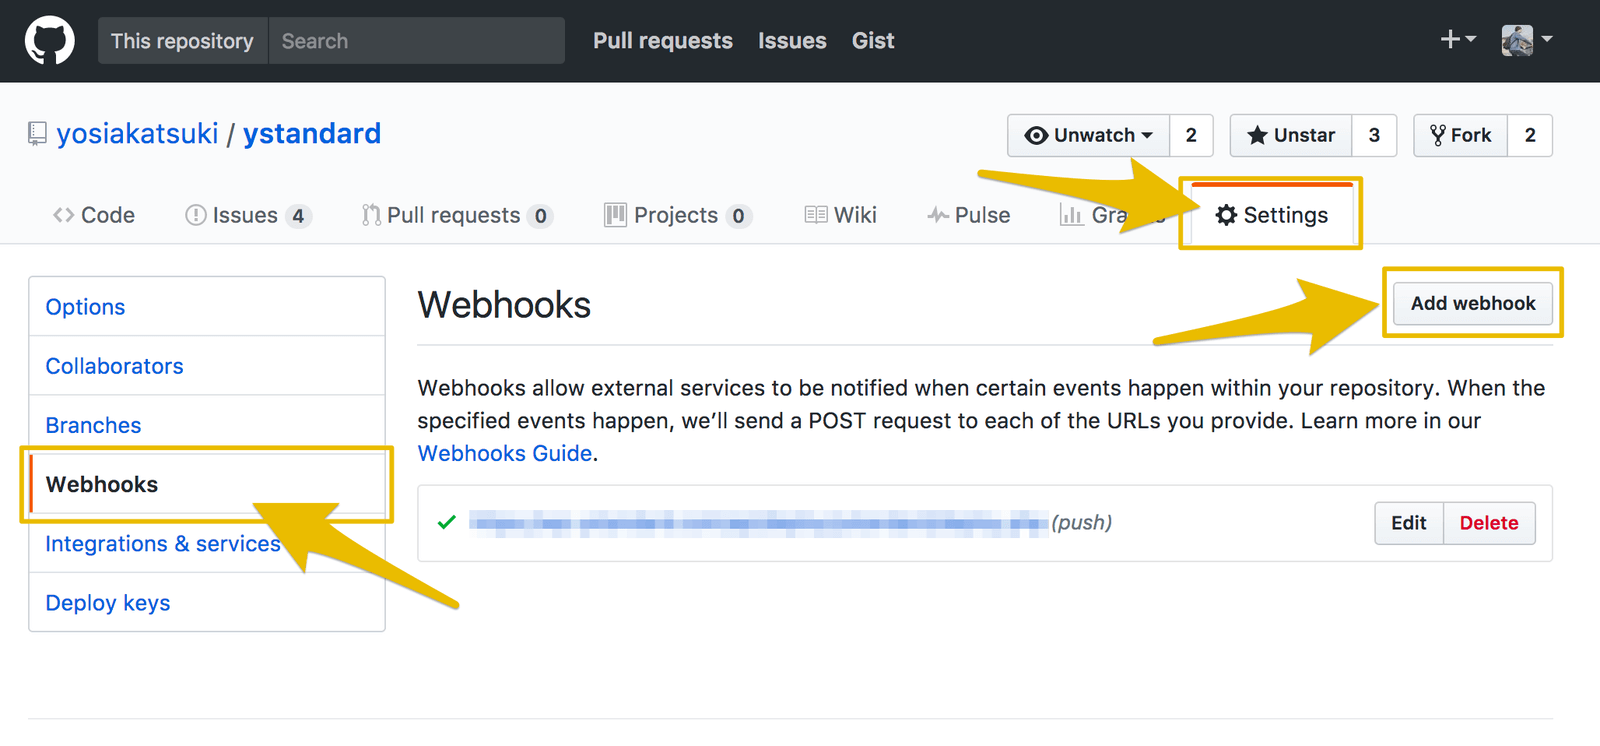The image size is (1600, 746).
Task: Focus the Search input field
Action: (416, 41)
